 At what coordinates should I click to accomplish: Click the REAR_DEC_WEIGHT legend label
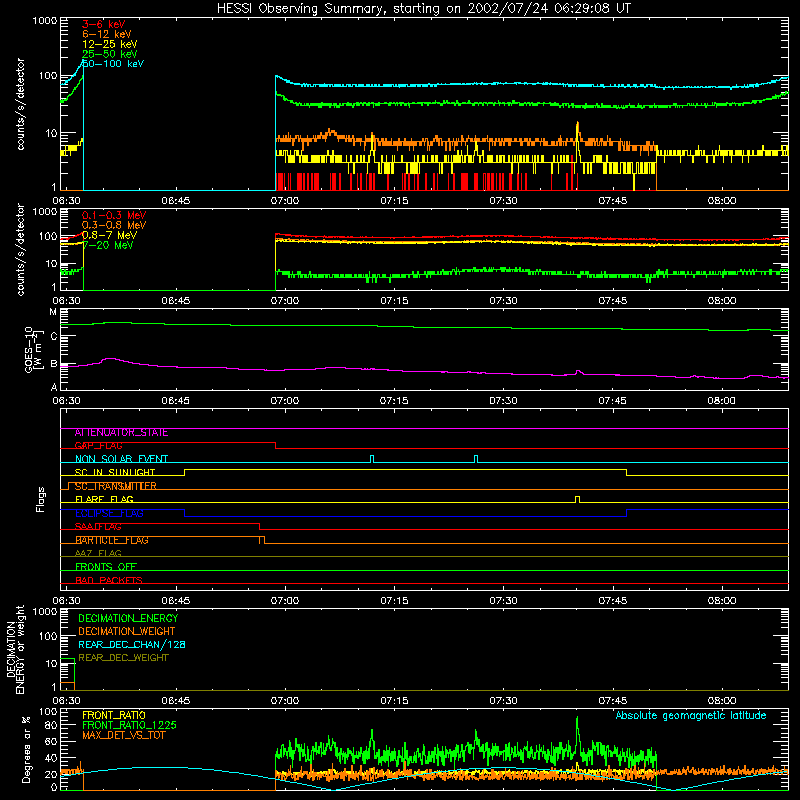click(123, 658)
